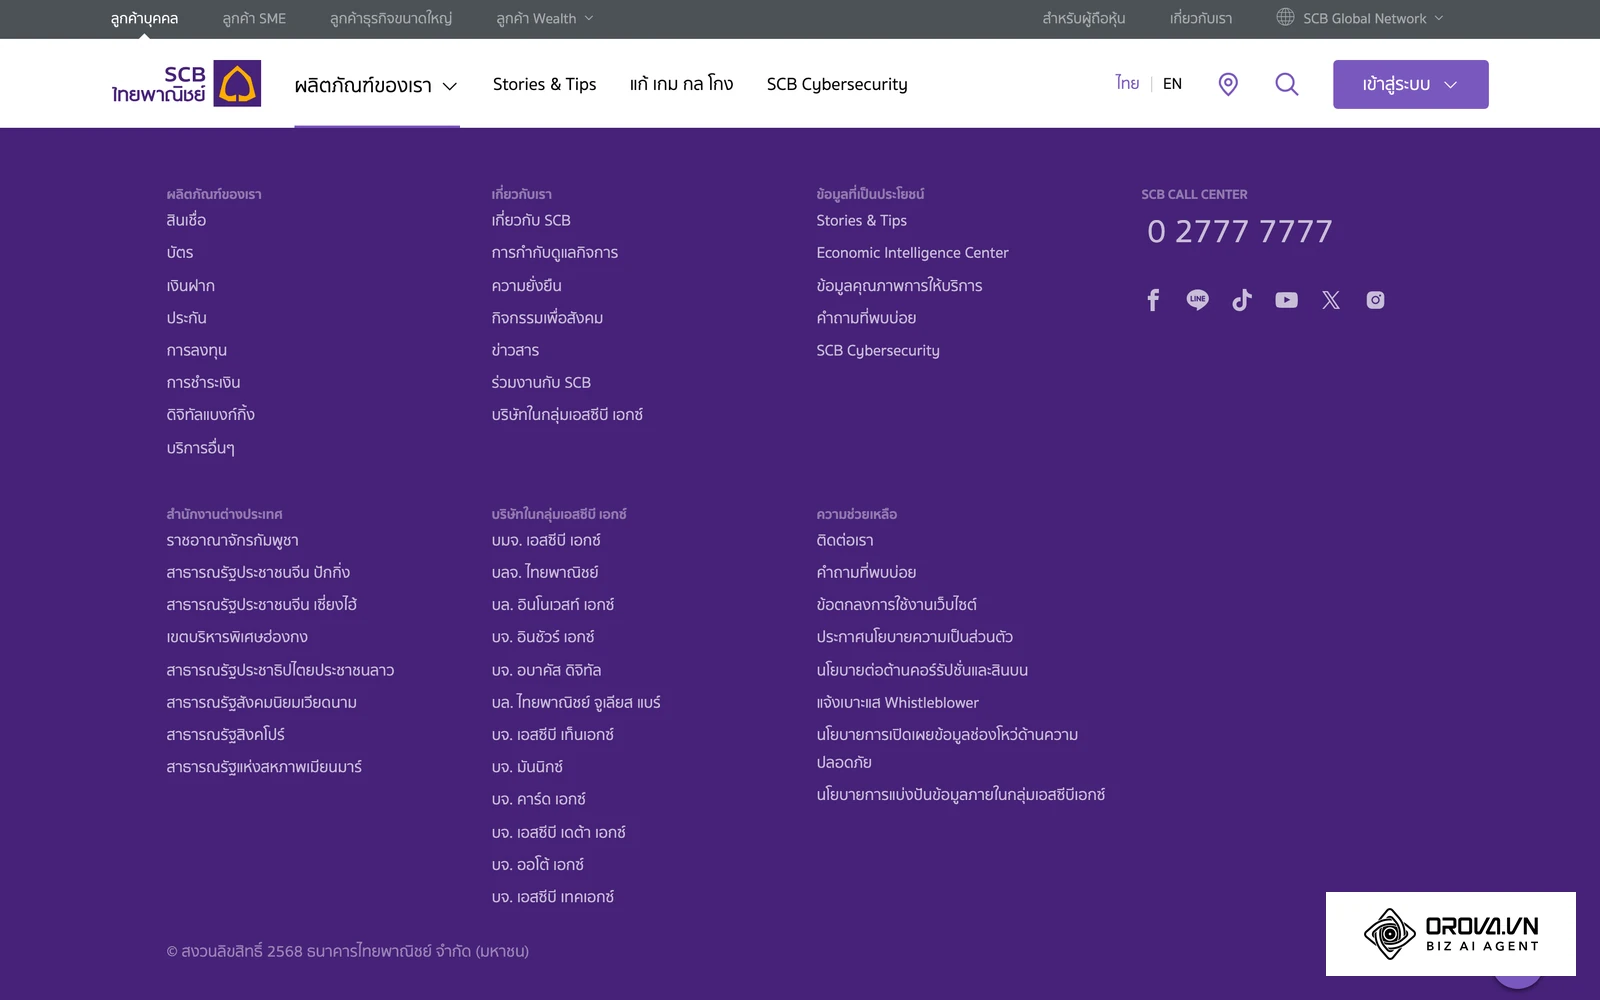
Task: Open เกี่ยวกับเรา in top bar
Action: 1201,18
